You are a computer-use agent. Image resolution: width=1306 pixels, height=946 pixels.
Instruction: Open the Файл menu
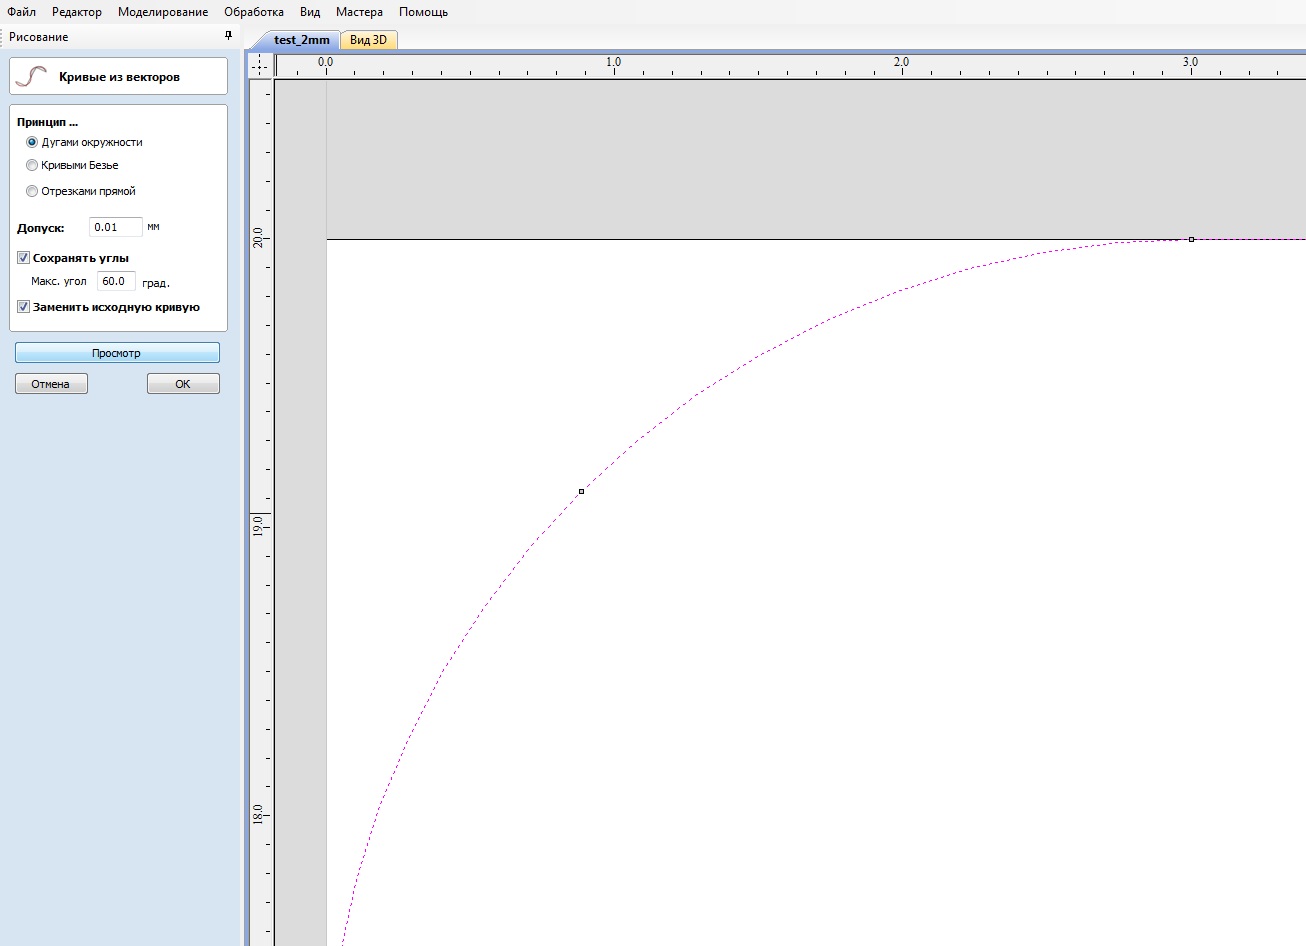pos(21,12)
